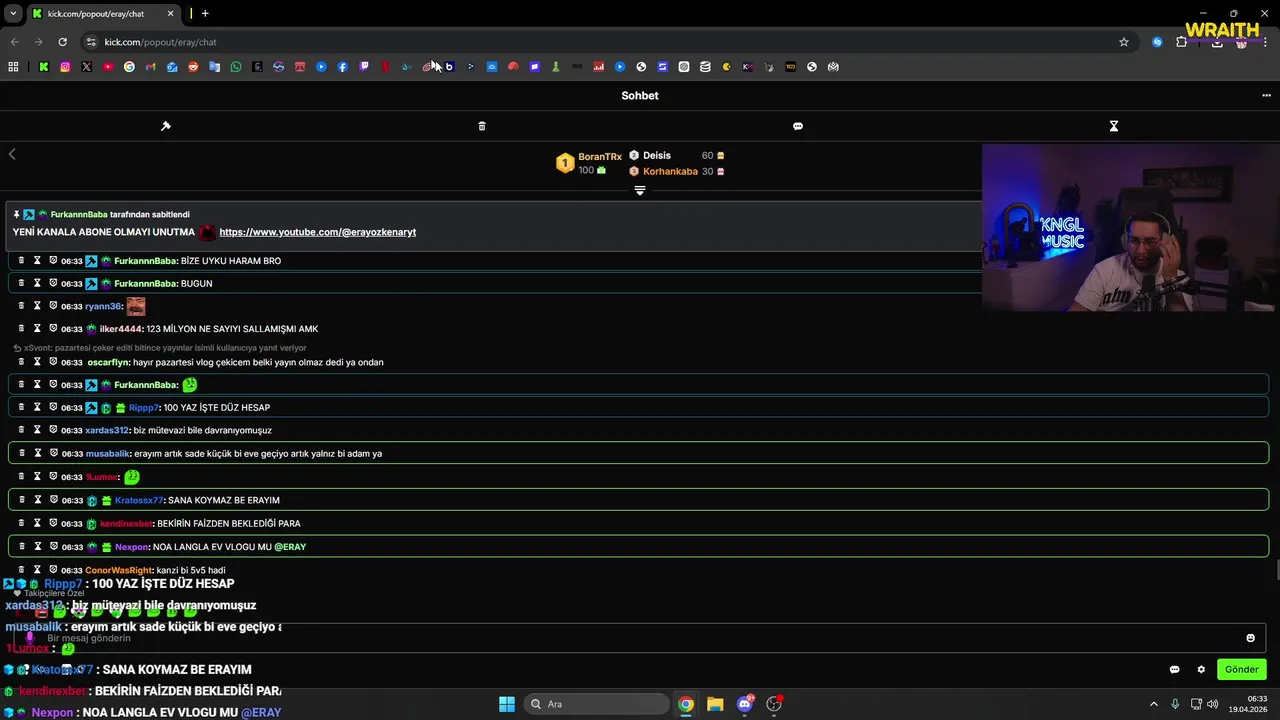Open the volume control in the system tray
The width and height of the screenshot is (1280, 720).
[x=1213, y=704]
